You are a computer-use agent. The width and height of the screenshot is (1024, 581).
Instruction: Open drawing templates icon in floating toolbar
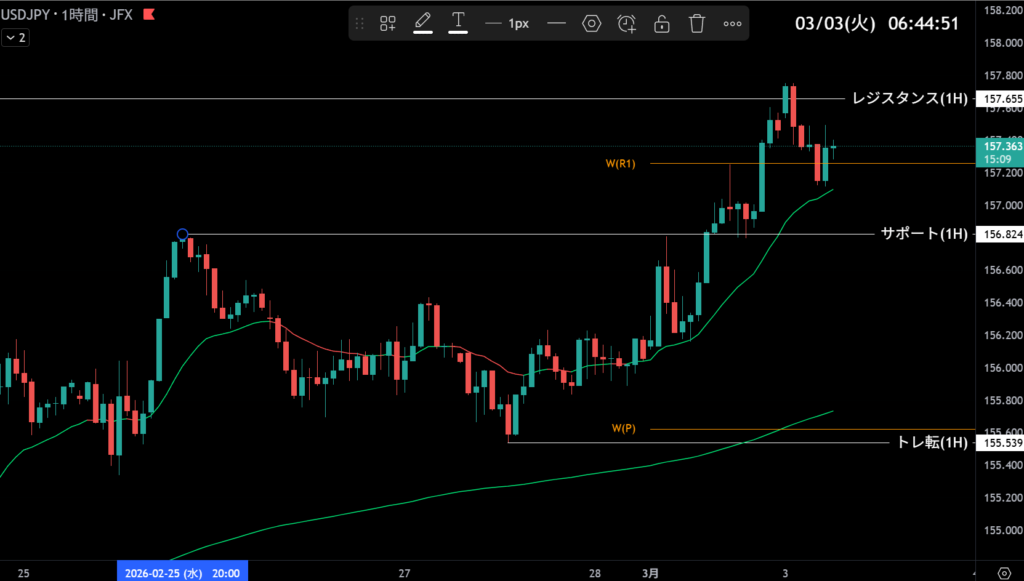tap(388, 23)
